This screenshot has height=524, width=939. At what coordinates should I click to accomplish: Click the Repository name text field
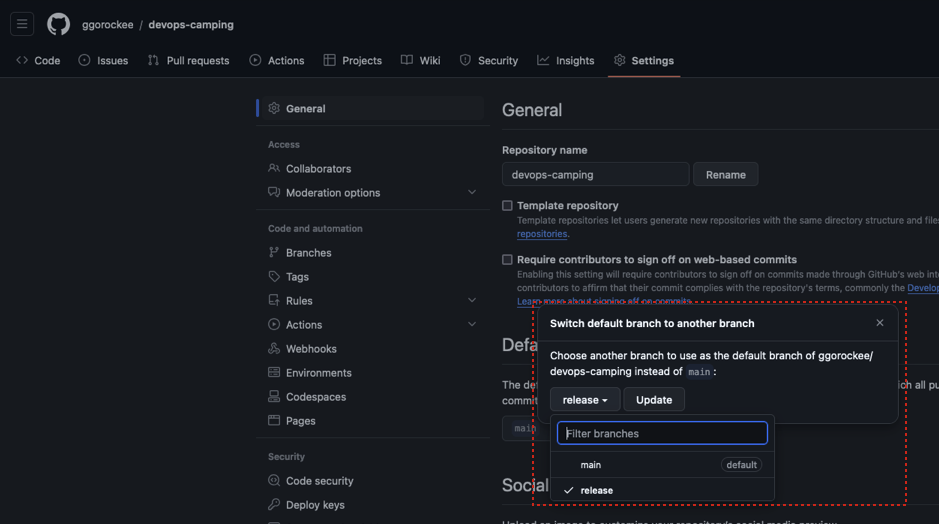pyautogui.click(x=596, y=174)
